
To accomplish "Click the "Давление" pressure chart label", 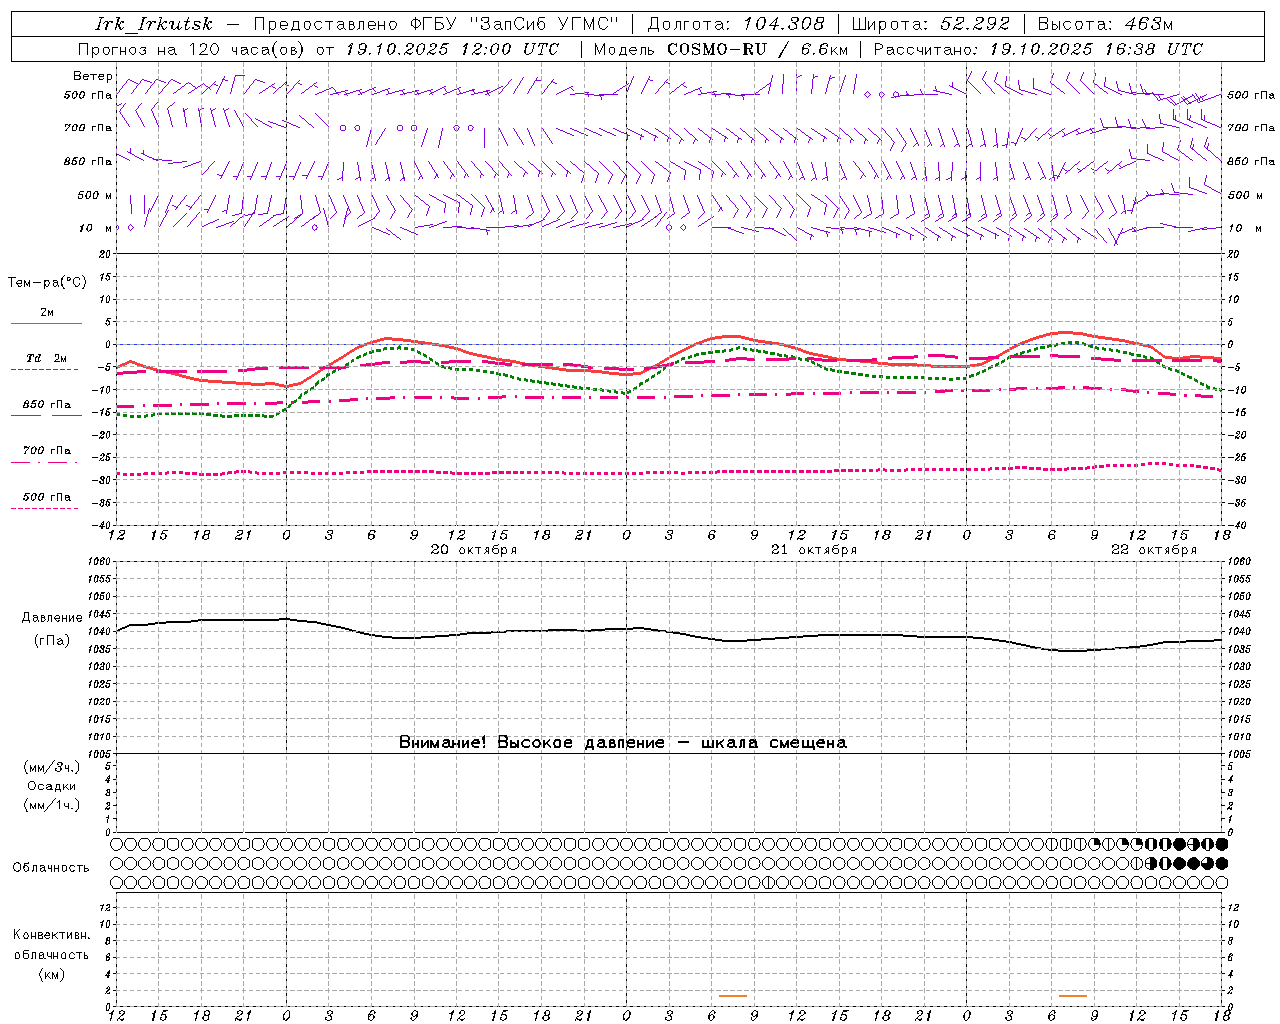I will click(x=51, y=618).
